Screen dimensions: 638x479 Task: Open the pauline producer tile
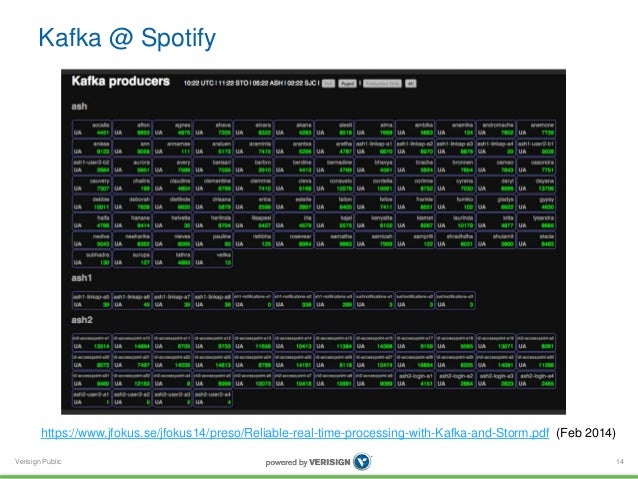coord(213,240)
